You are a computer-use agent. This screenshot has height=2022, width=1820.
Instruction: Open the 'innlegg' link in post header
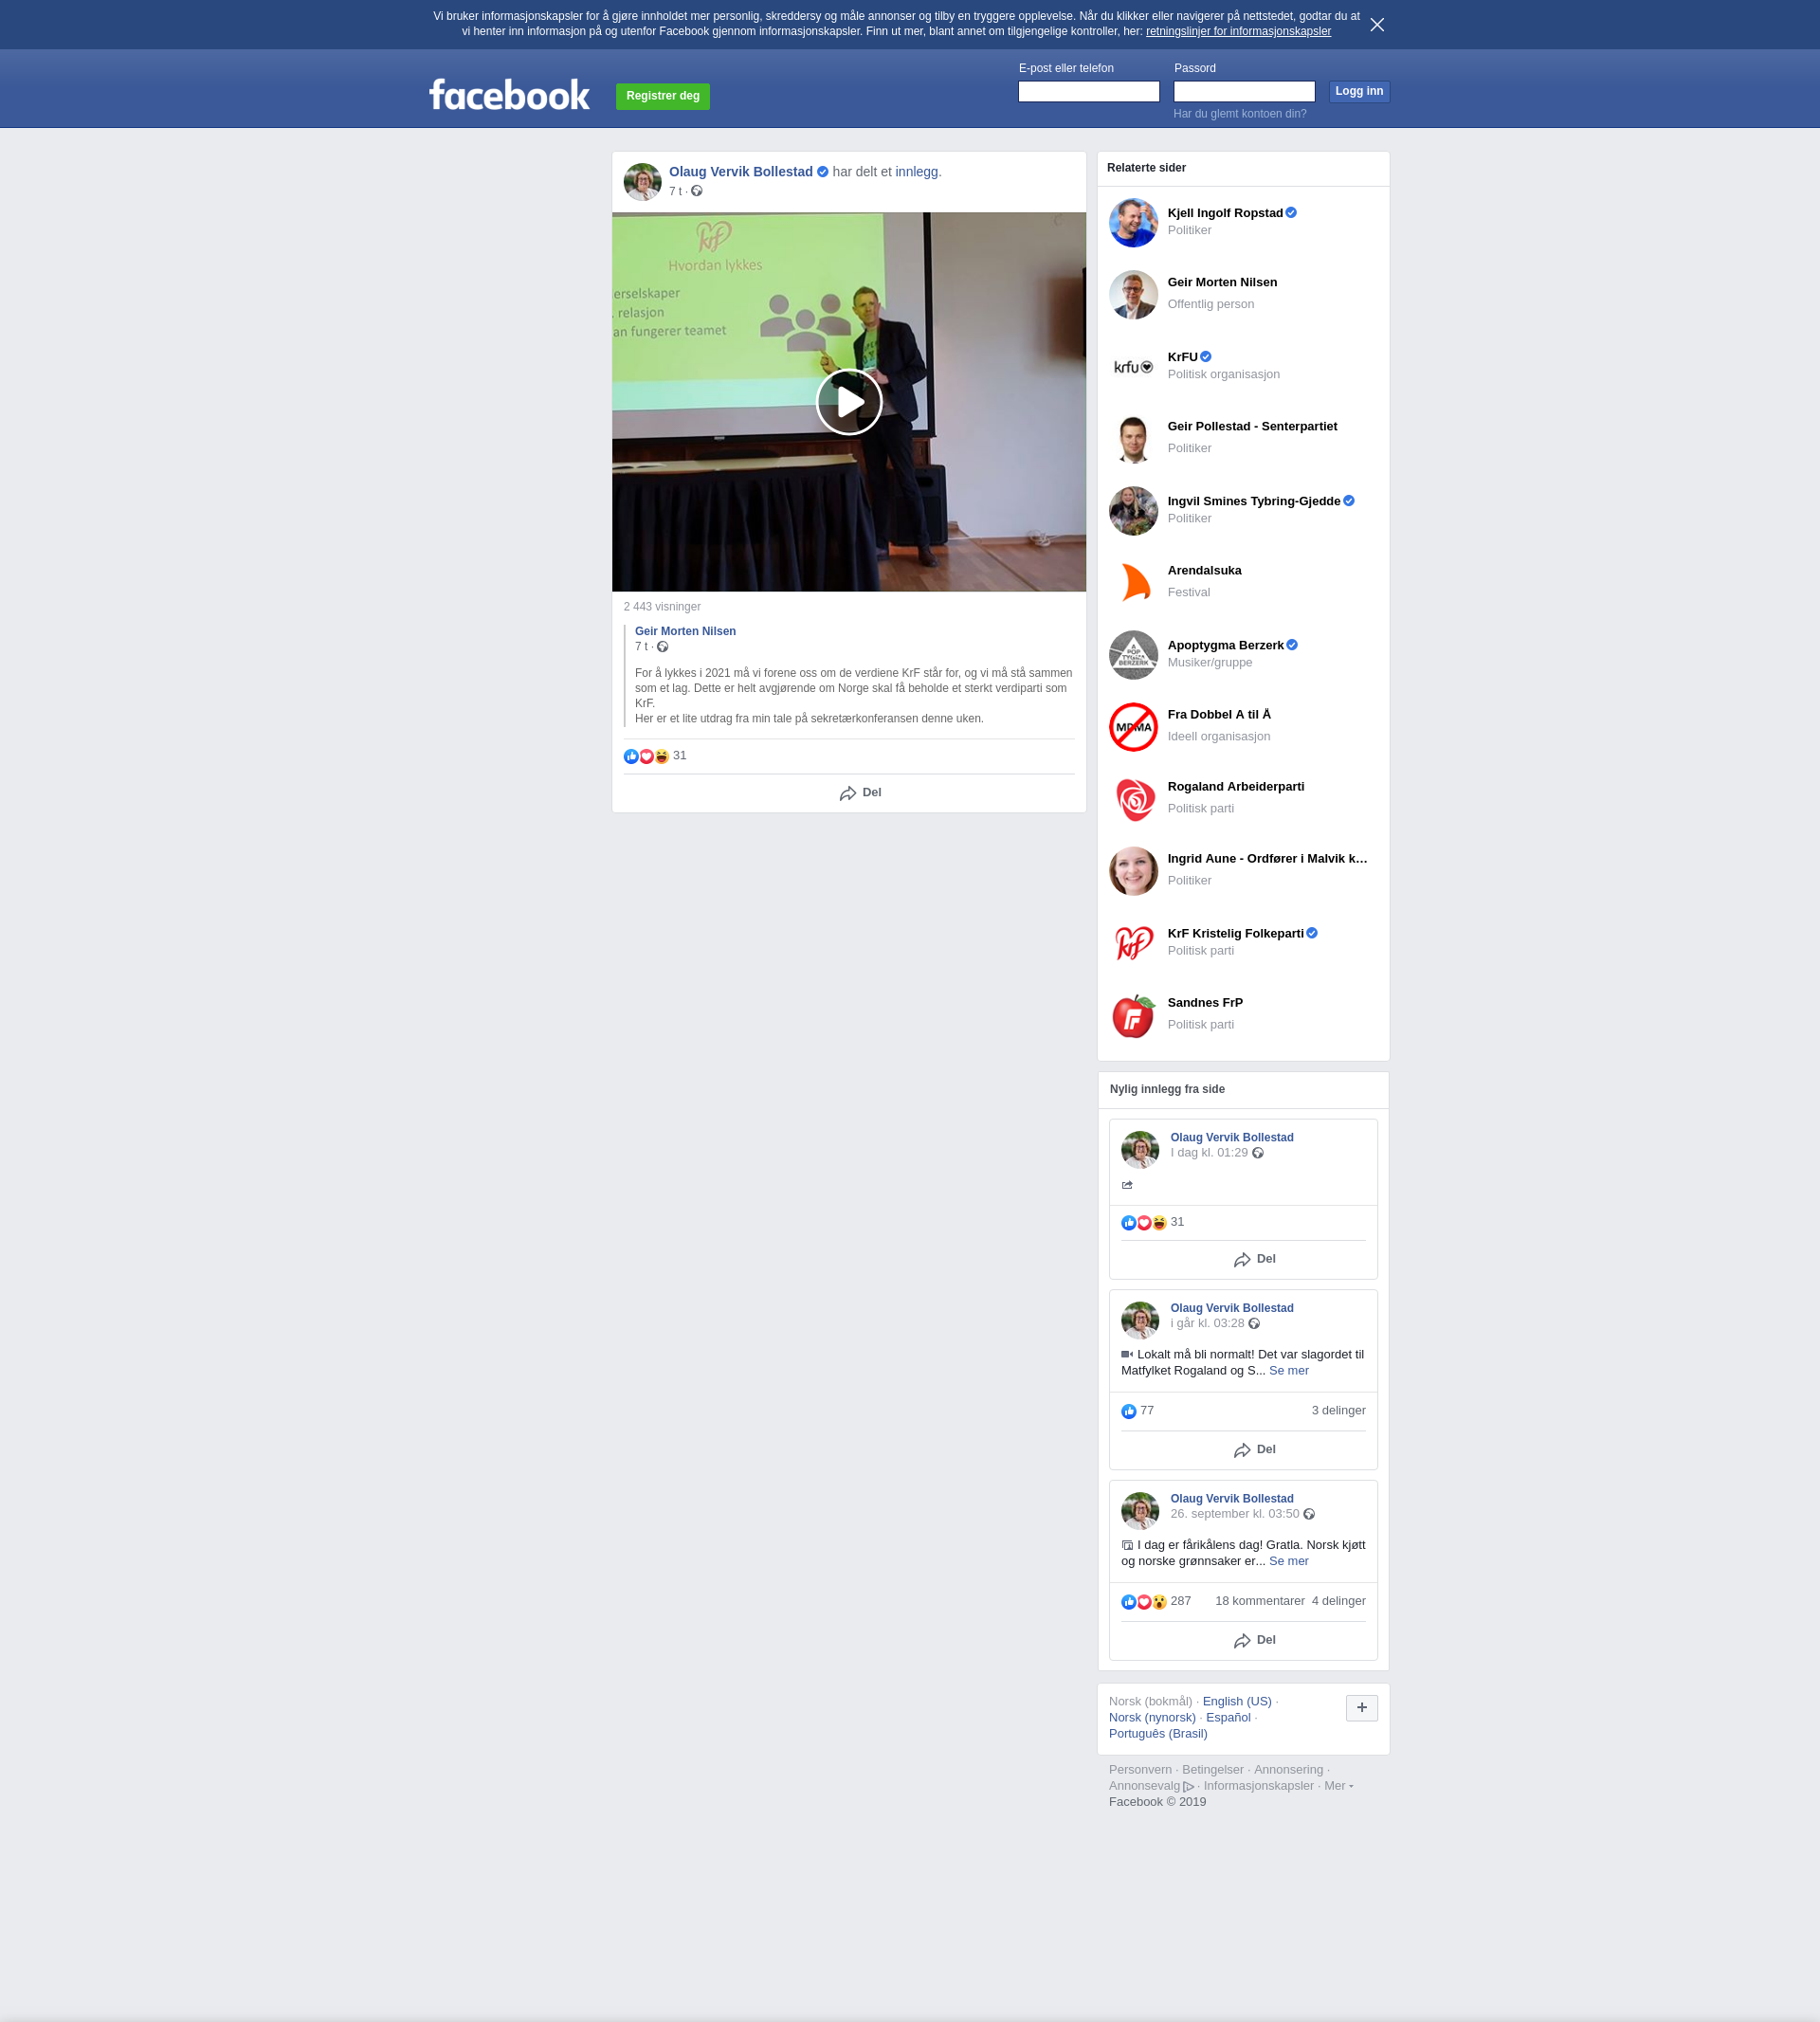click(916, 172)
